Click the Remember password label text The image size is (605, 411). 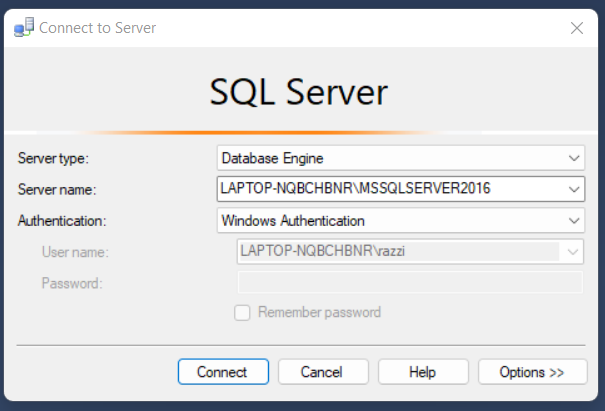click(319, 312)
